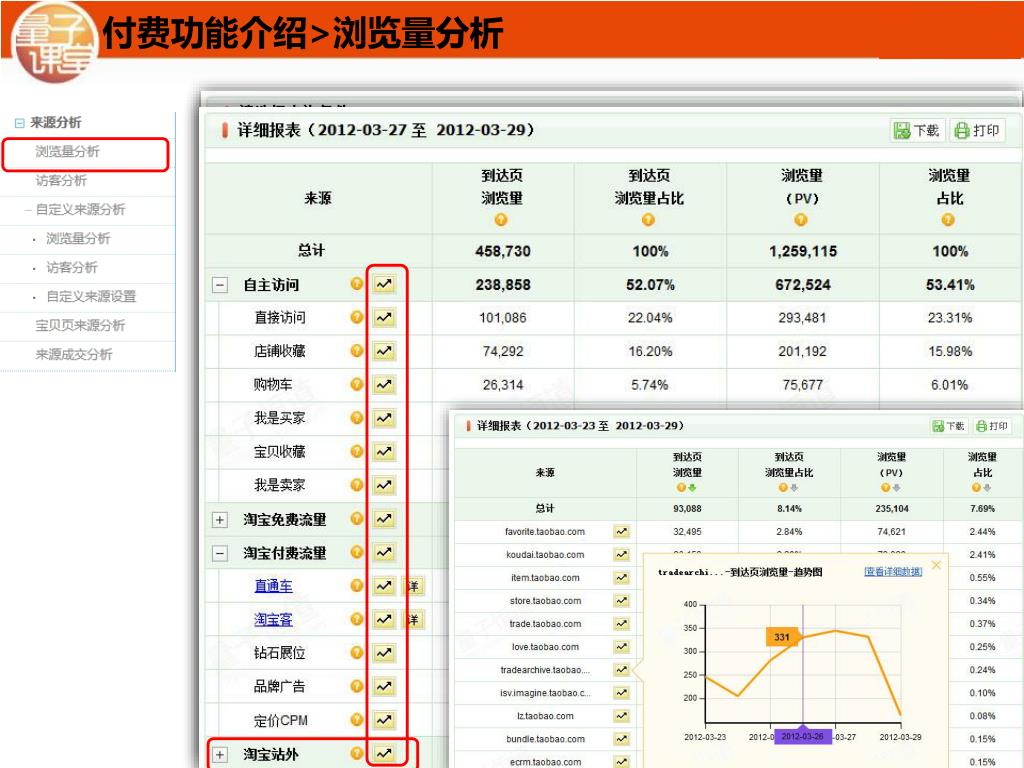Screen dimensions: 1024x768
Task: Expand the 淘宝免费流量 source group
Action: pos(220,520)
